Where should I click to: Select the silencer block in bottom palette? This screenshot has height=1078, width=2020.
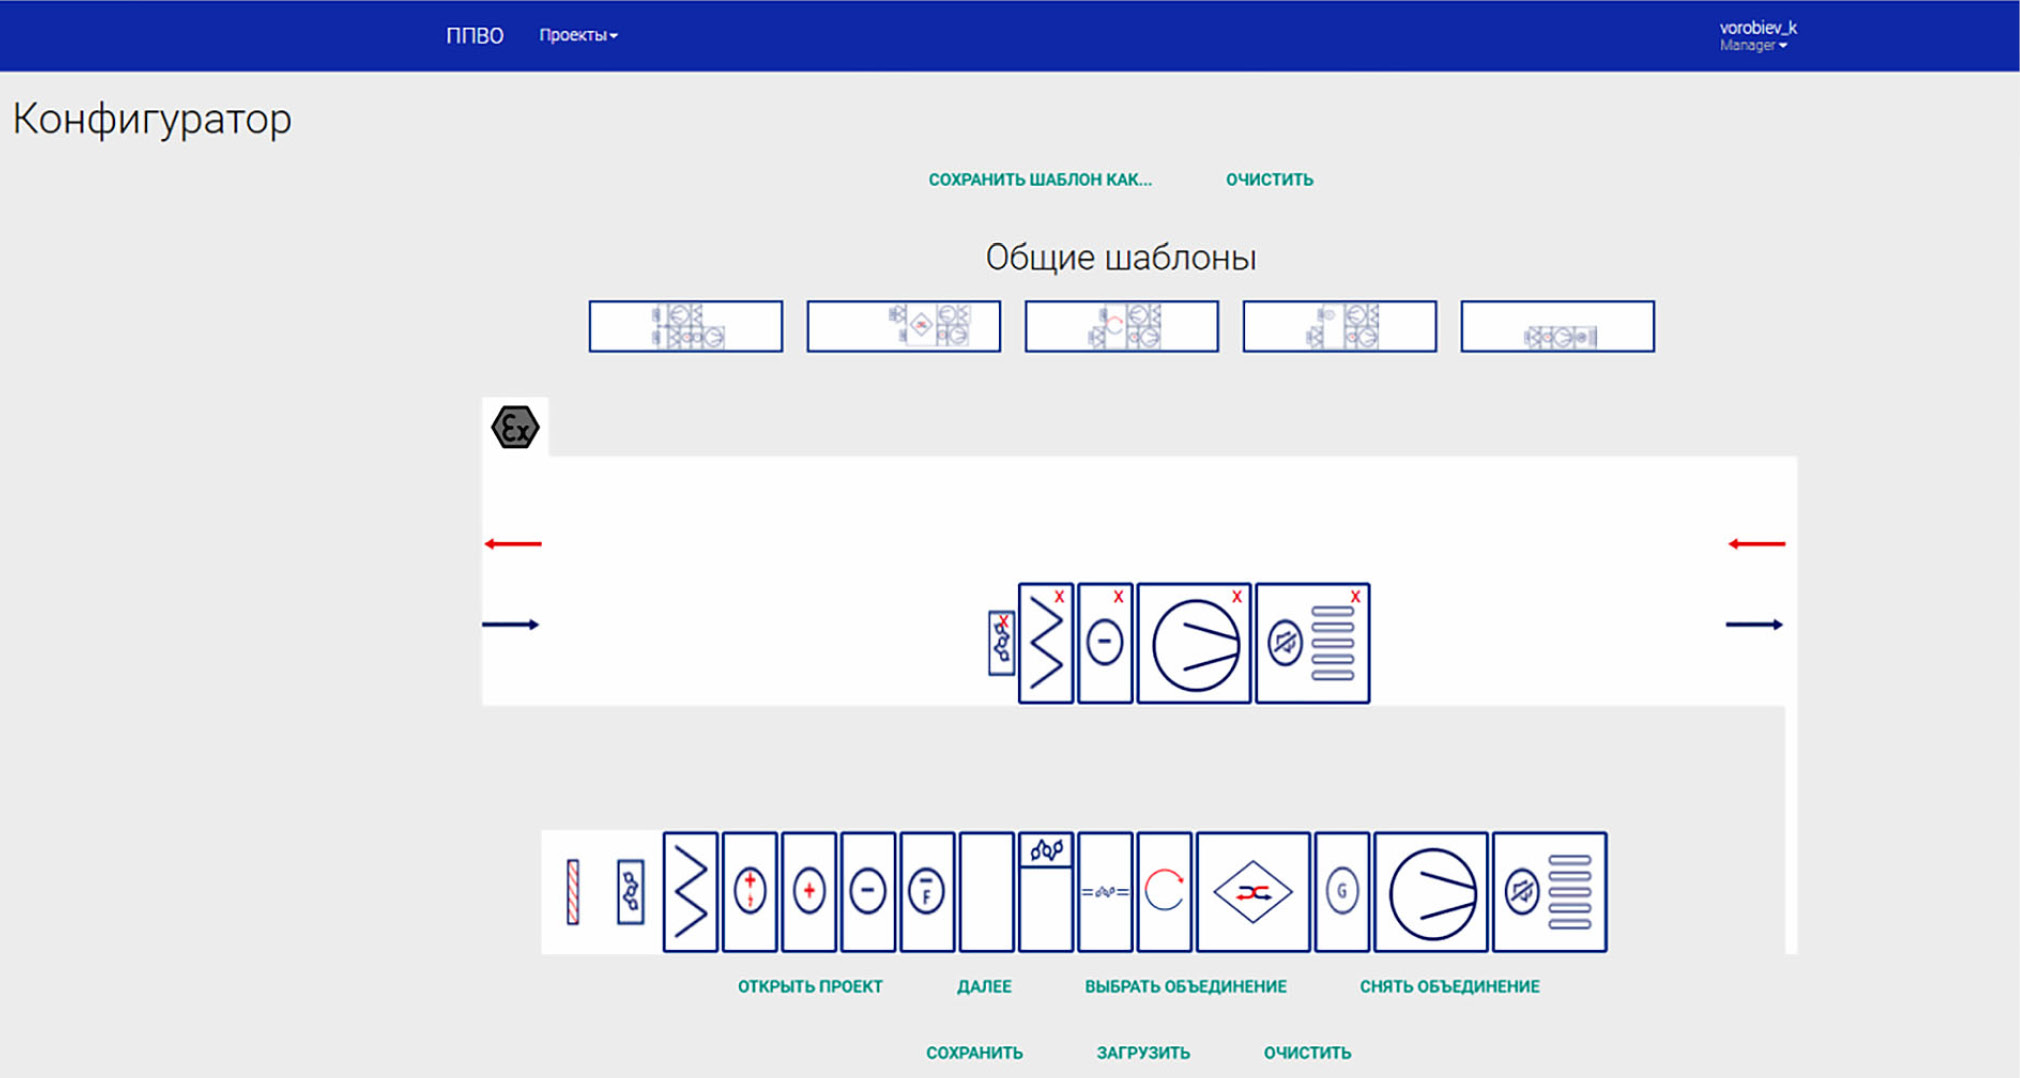coord(1549,892)
